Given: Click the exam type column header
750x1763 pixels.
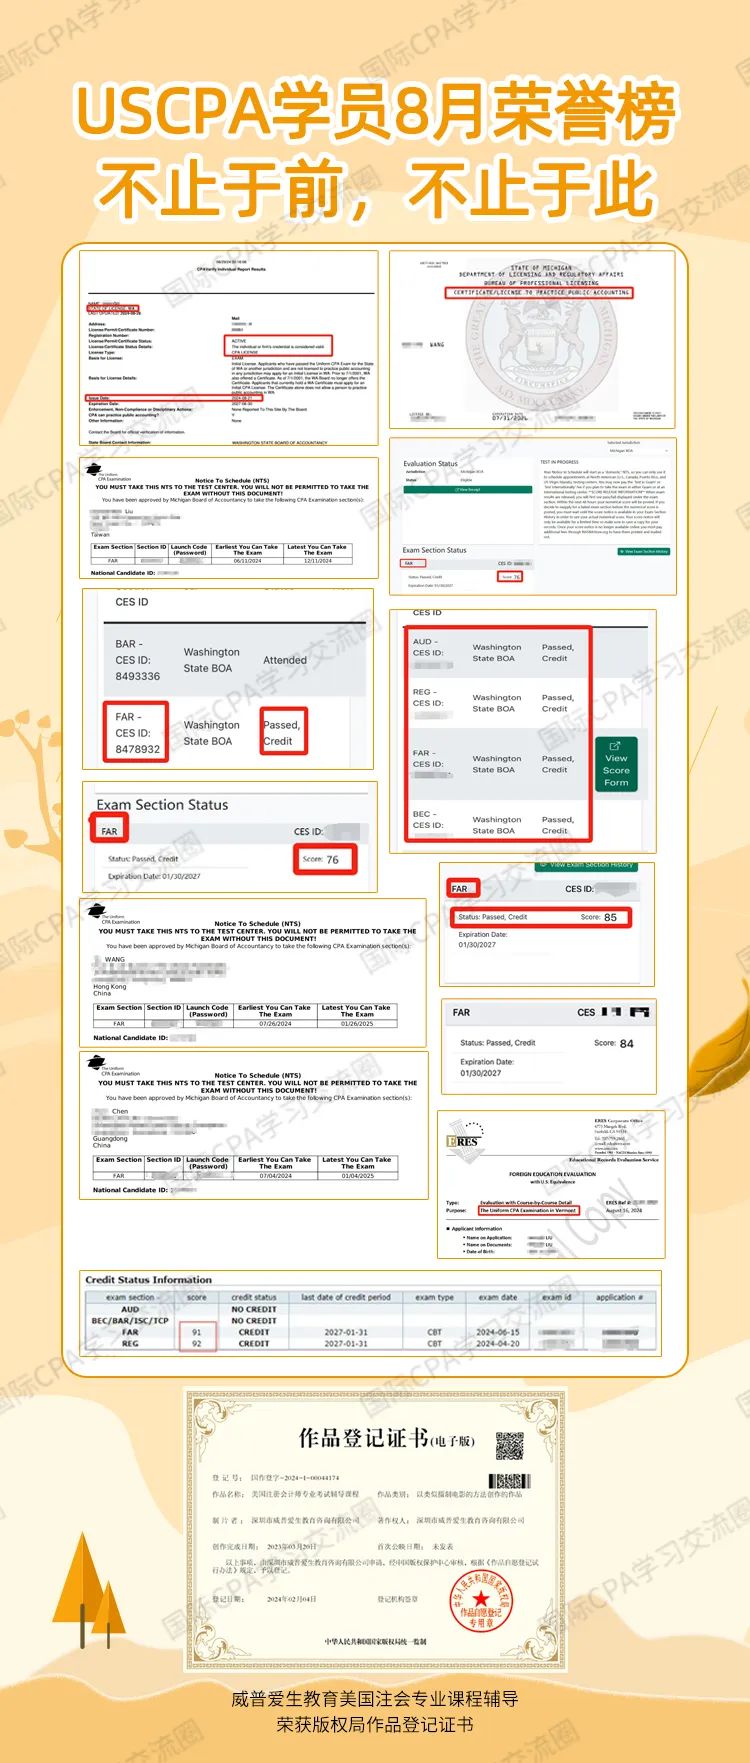Looking at the screenshot, I should pos(434,1297).
